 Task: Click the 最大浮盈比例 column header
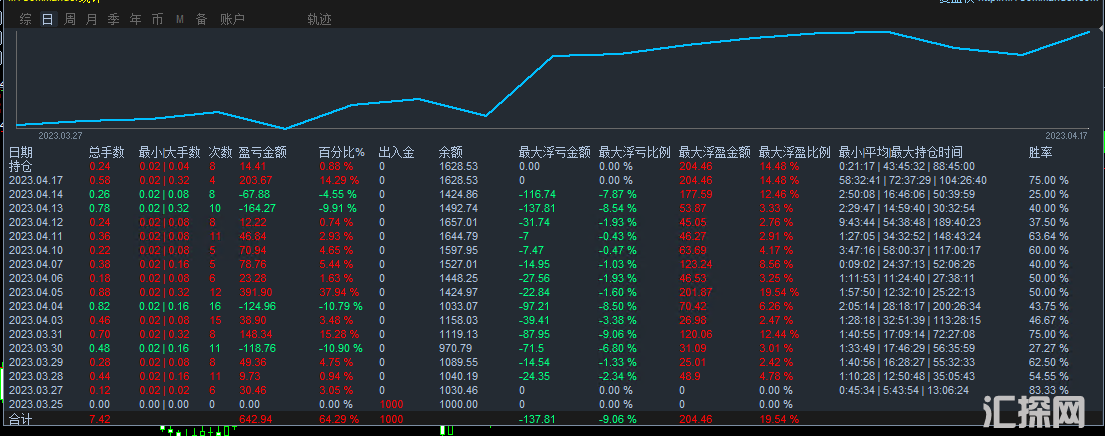tap(795, 152)
